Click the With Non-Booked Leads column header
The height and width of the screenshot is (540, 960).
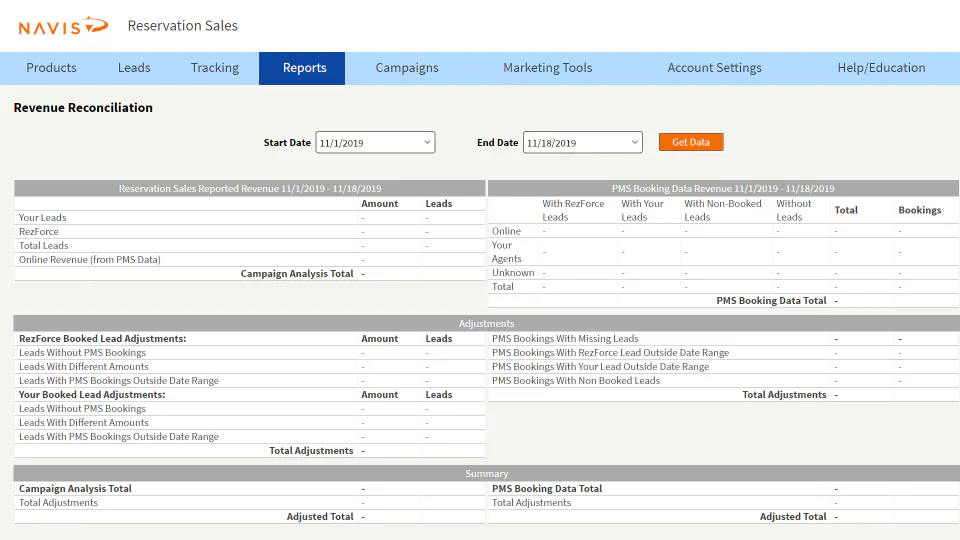[723, 210]
